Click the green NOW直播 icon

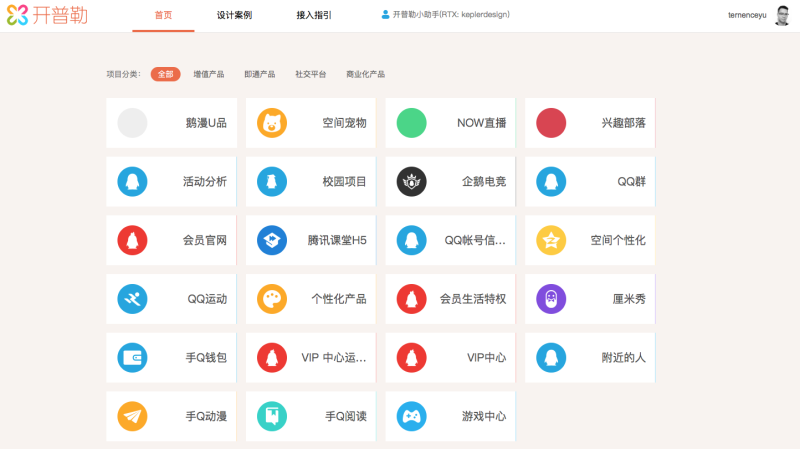(411, 123)
